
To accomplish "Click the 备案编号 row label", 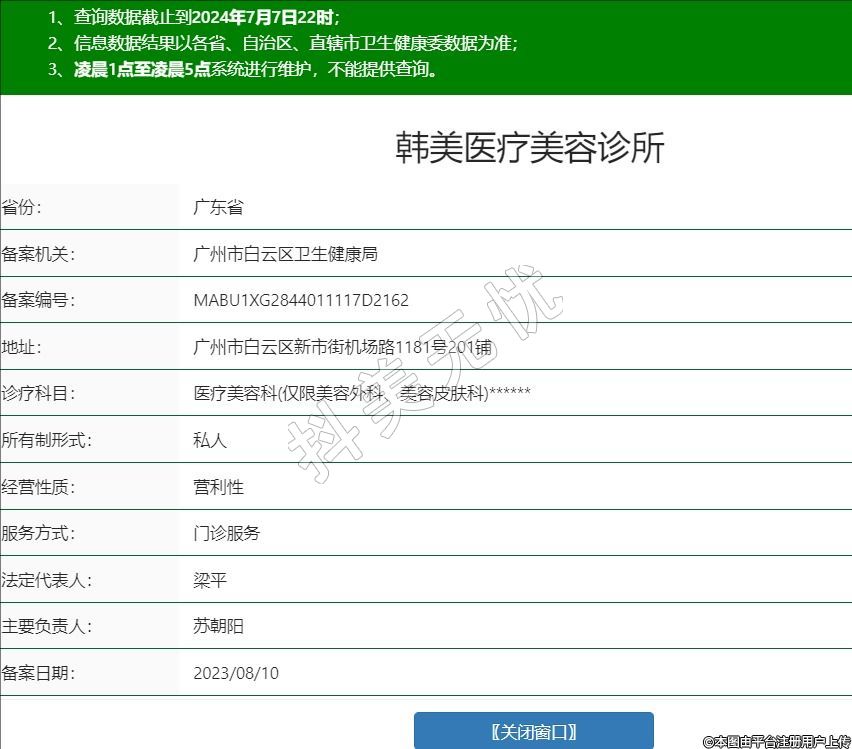I will [38, 300].
